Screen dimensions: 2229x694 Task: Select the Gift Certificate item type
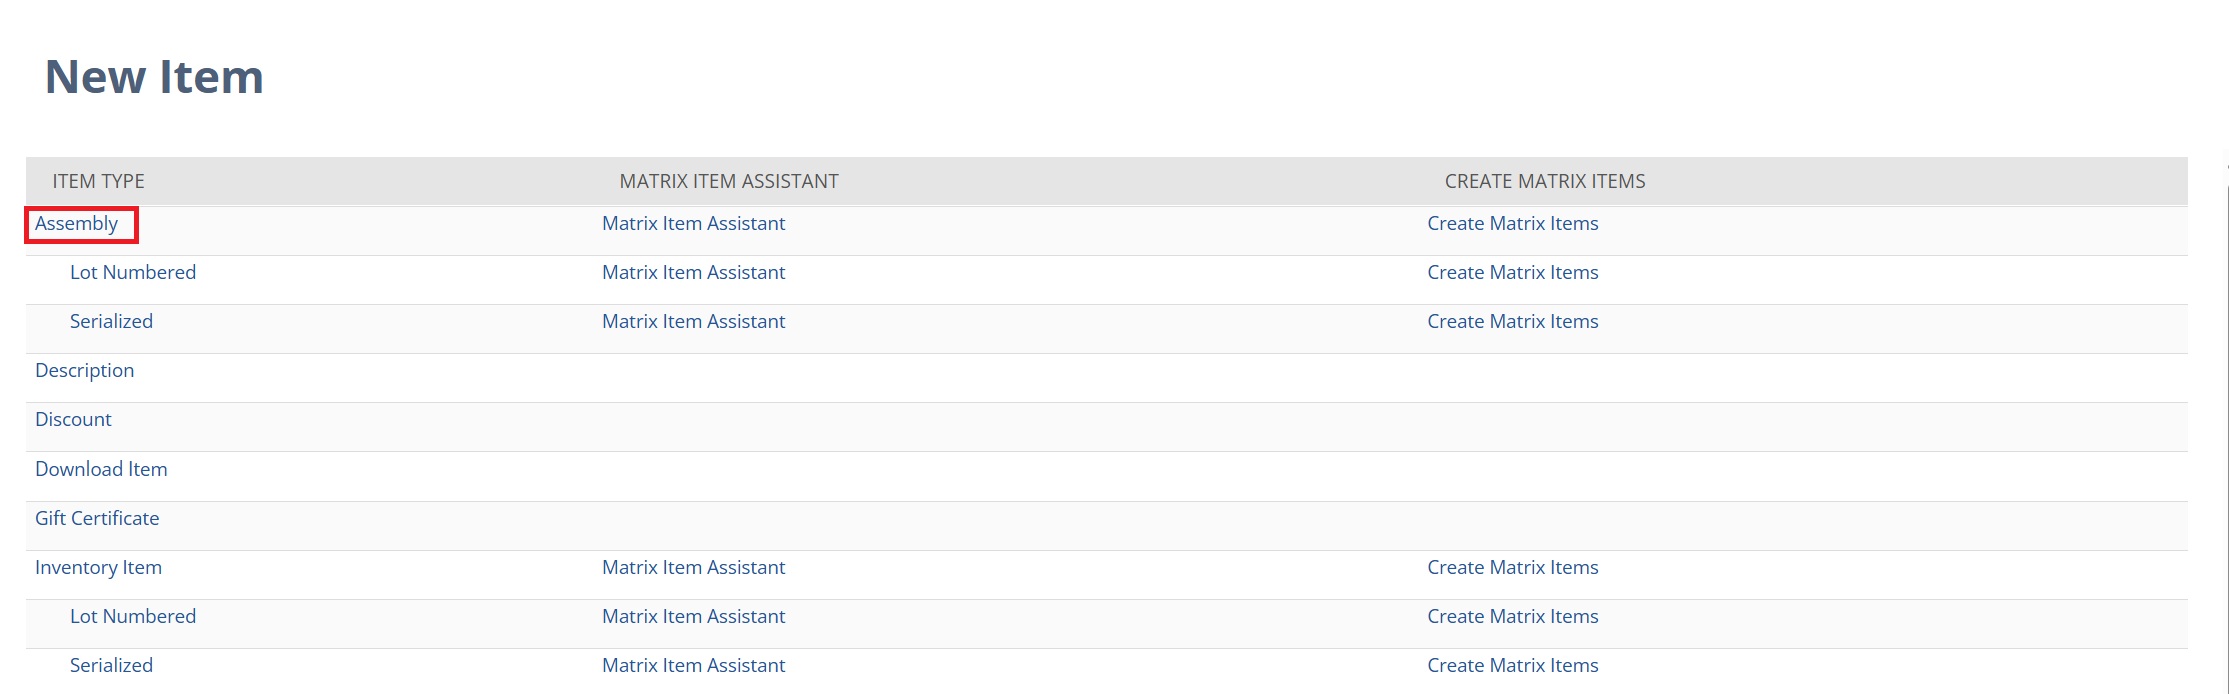[x=97, y=519]
